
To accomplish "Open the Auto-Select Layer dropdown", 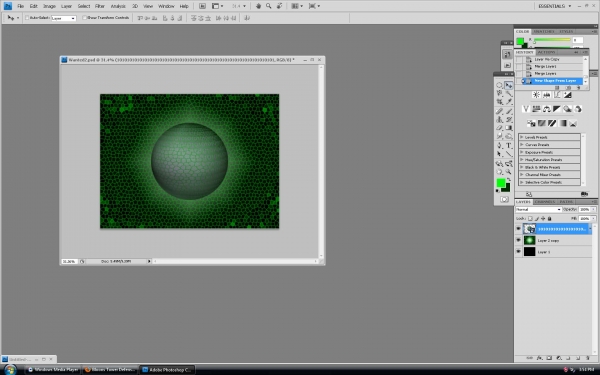I will [64, 18].
